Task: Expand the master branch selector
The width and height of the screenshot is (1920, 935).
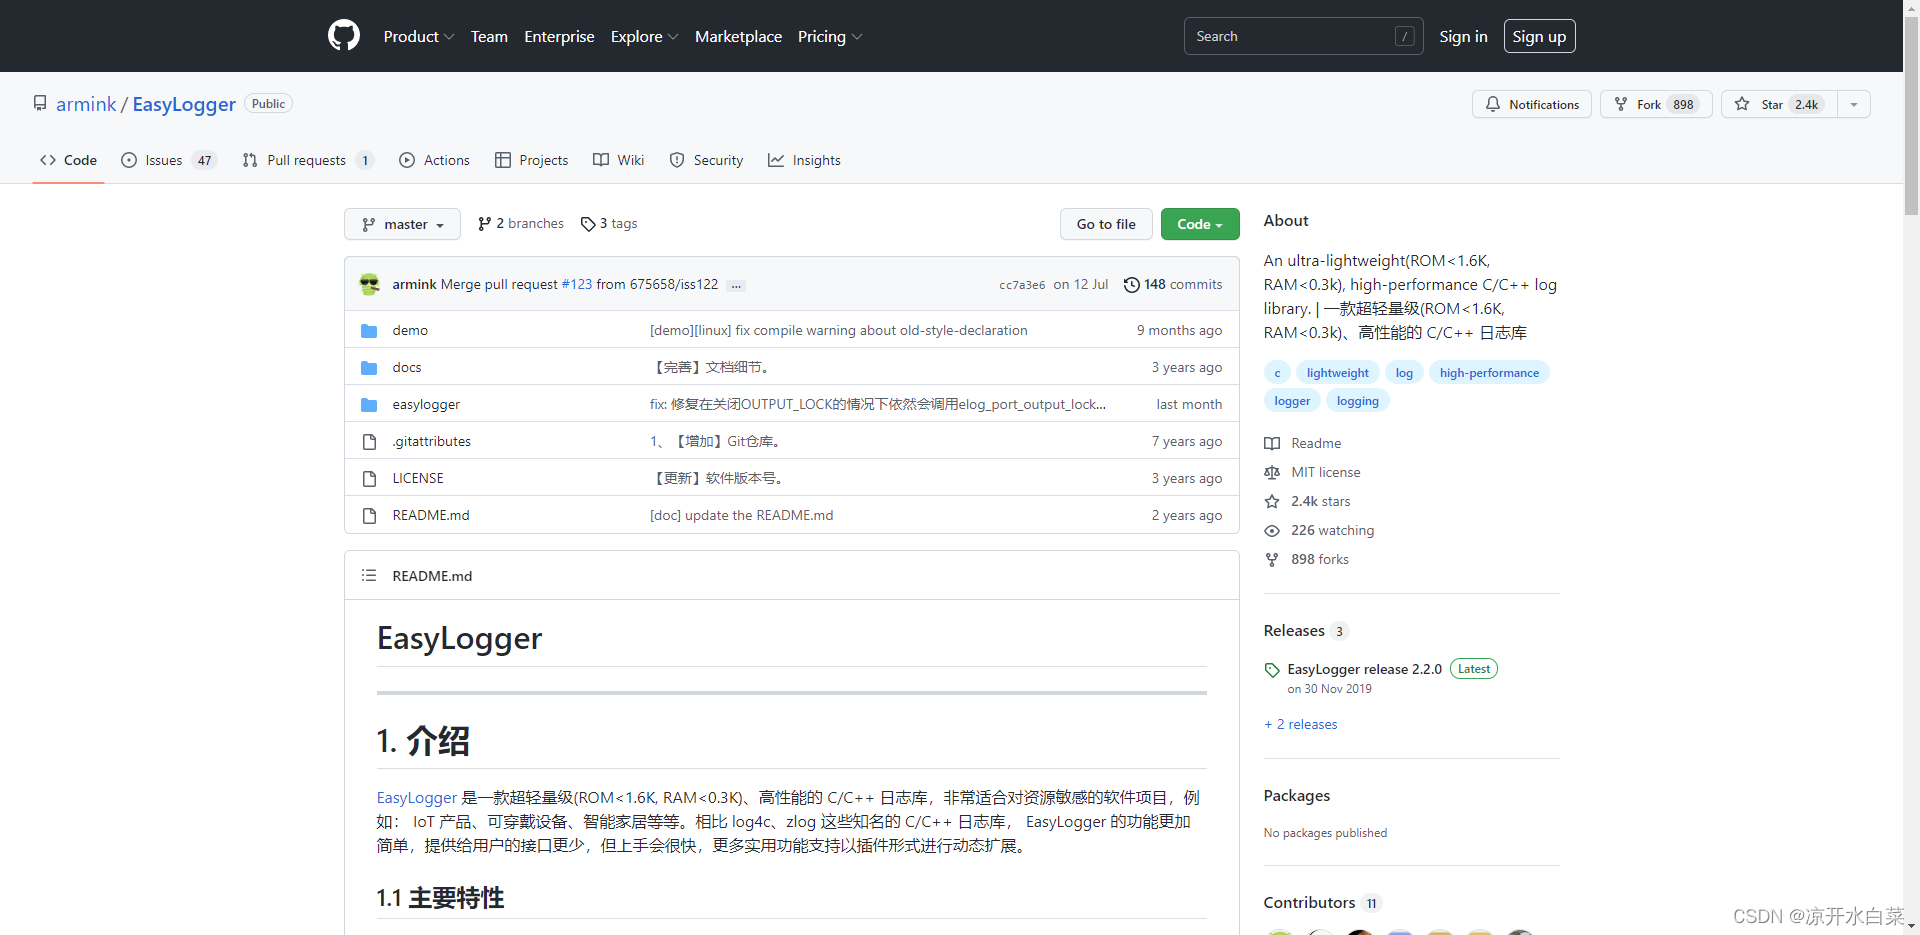Action: [x=402, y=224]
